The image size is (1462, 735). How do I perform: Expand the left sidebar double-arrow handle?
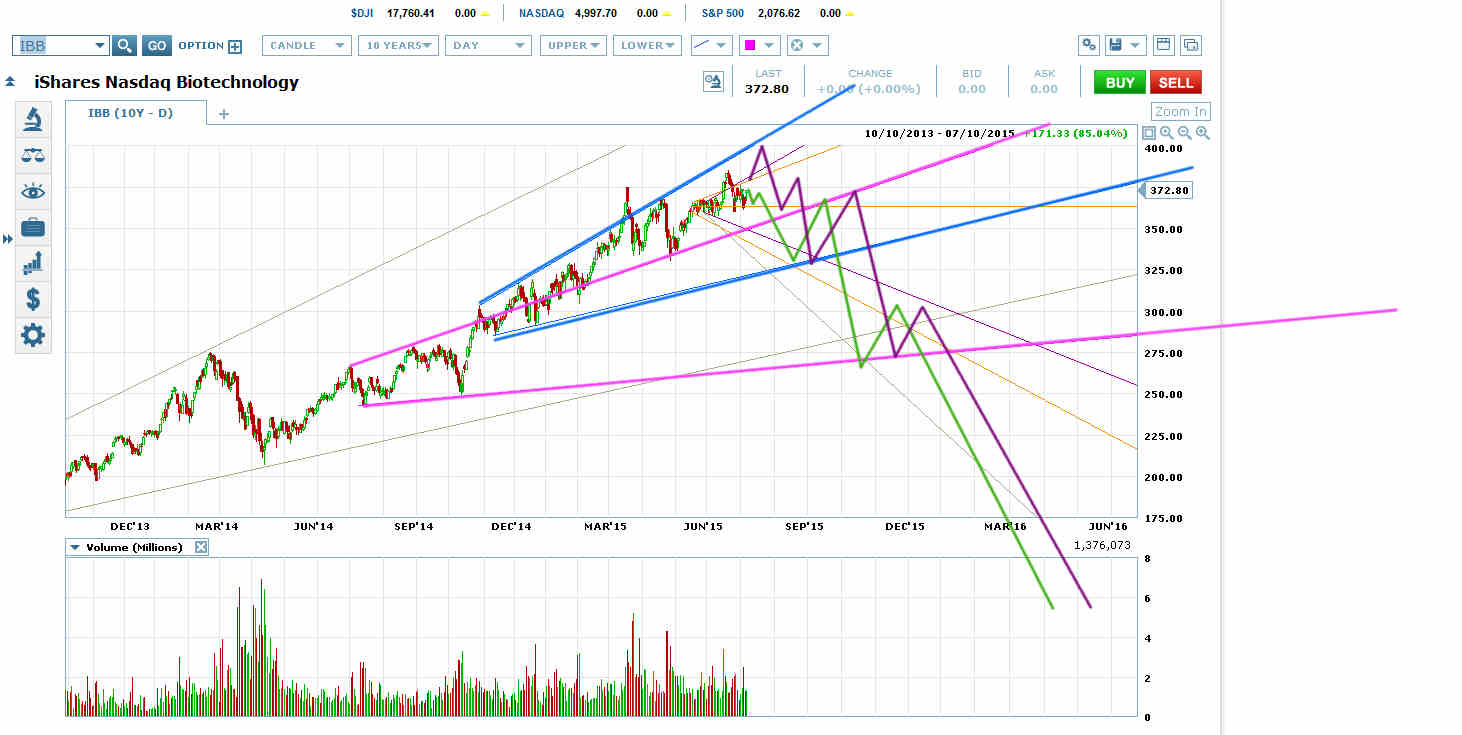7,239
